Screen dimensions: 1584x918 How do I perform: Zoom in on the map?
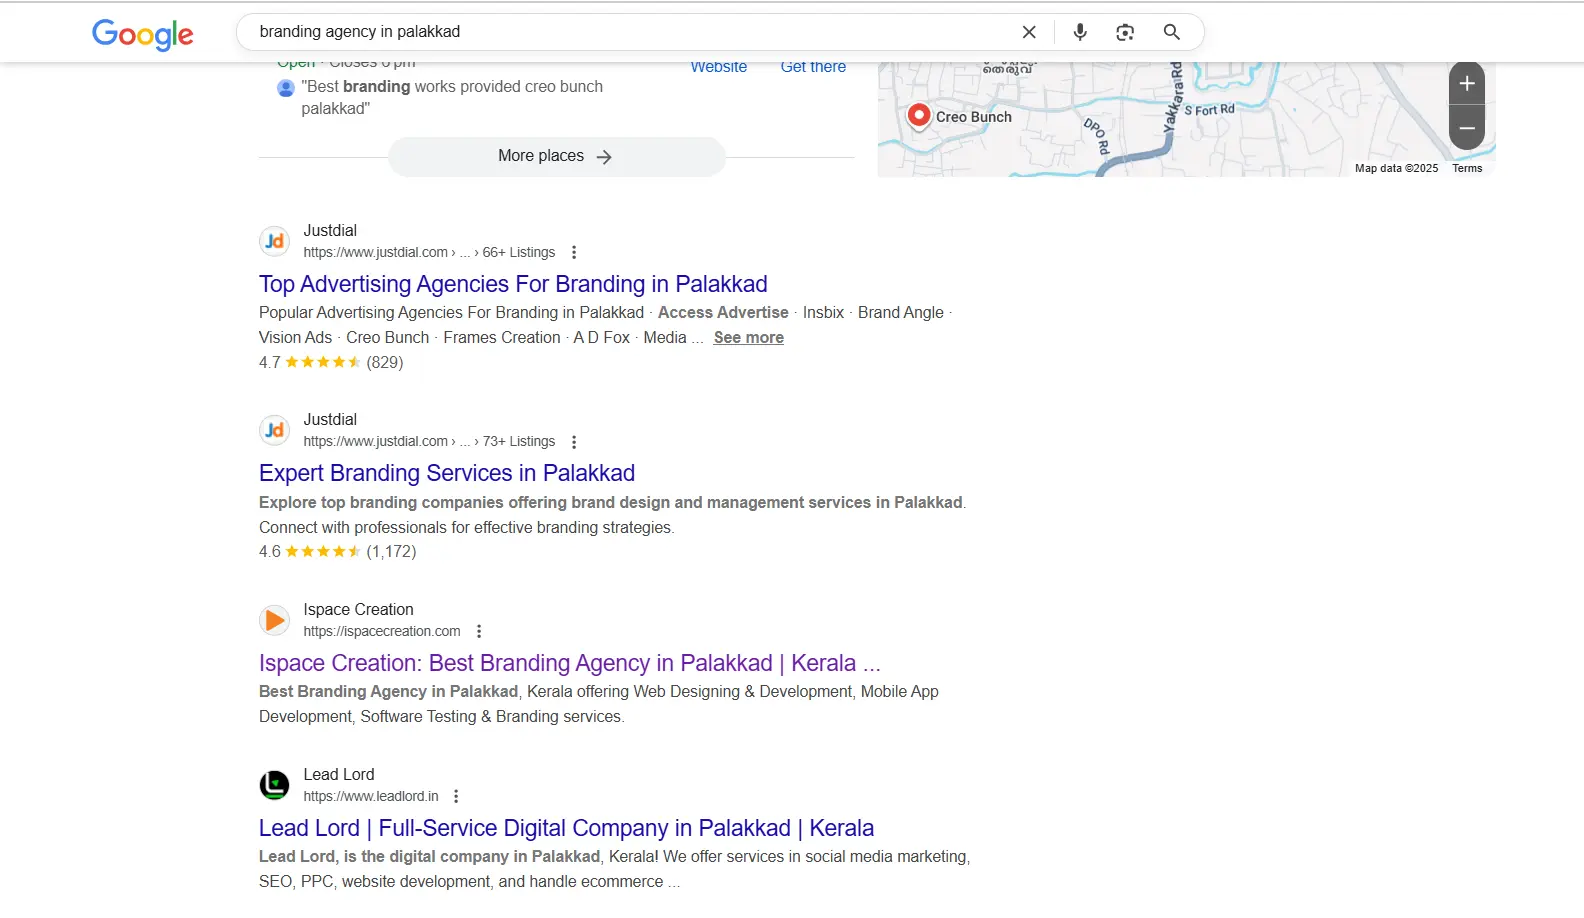point(1466,84)
